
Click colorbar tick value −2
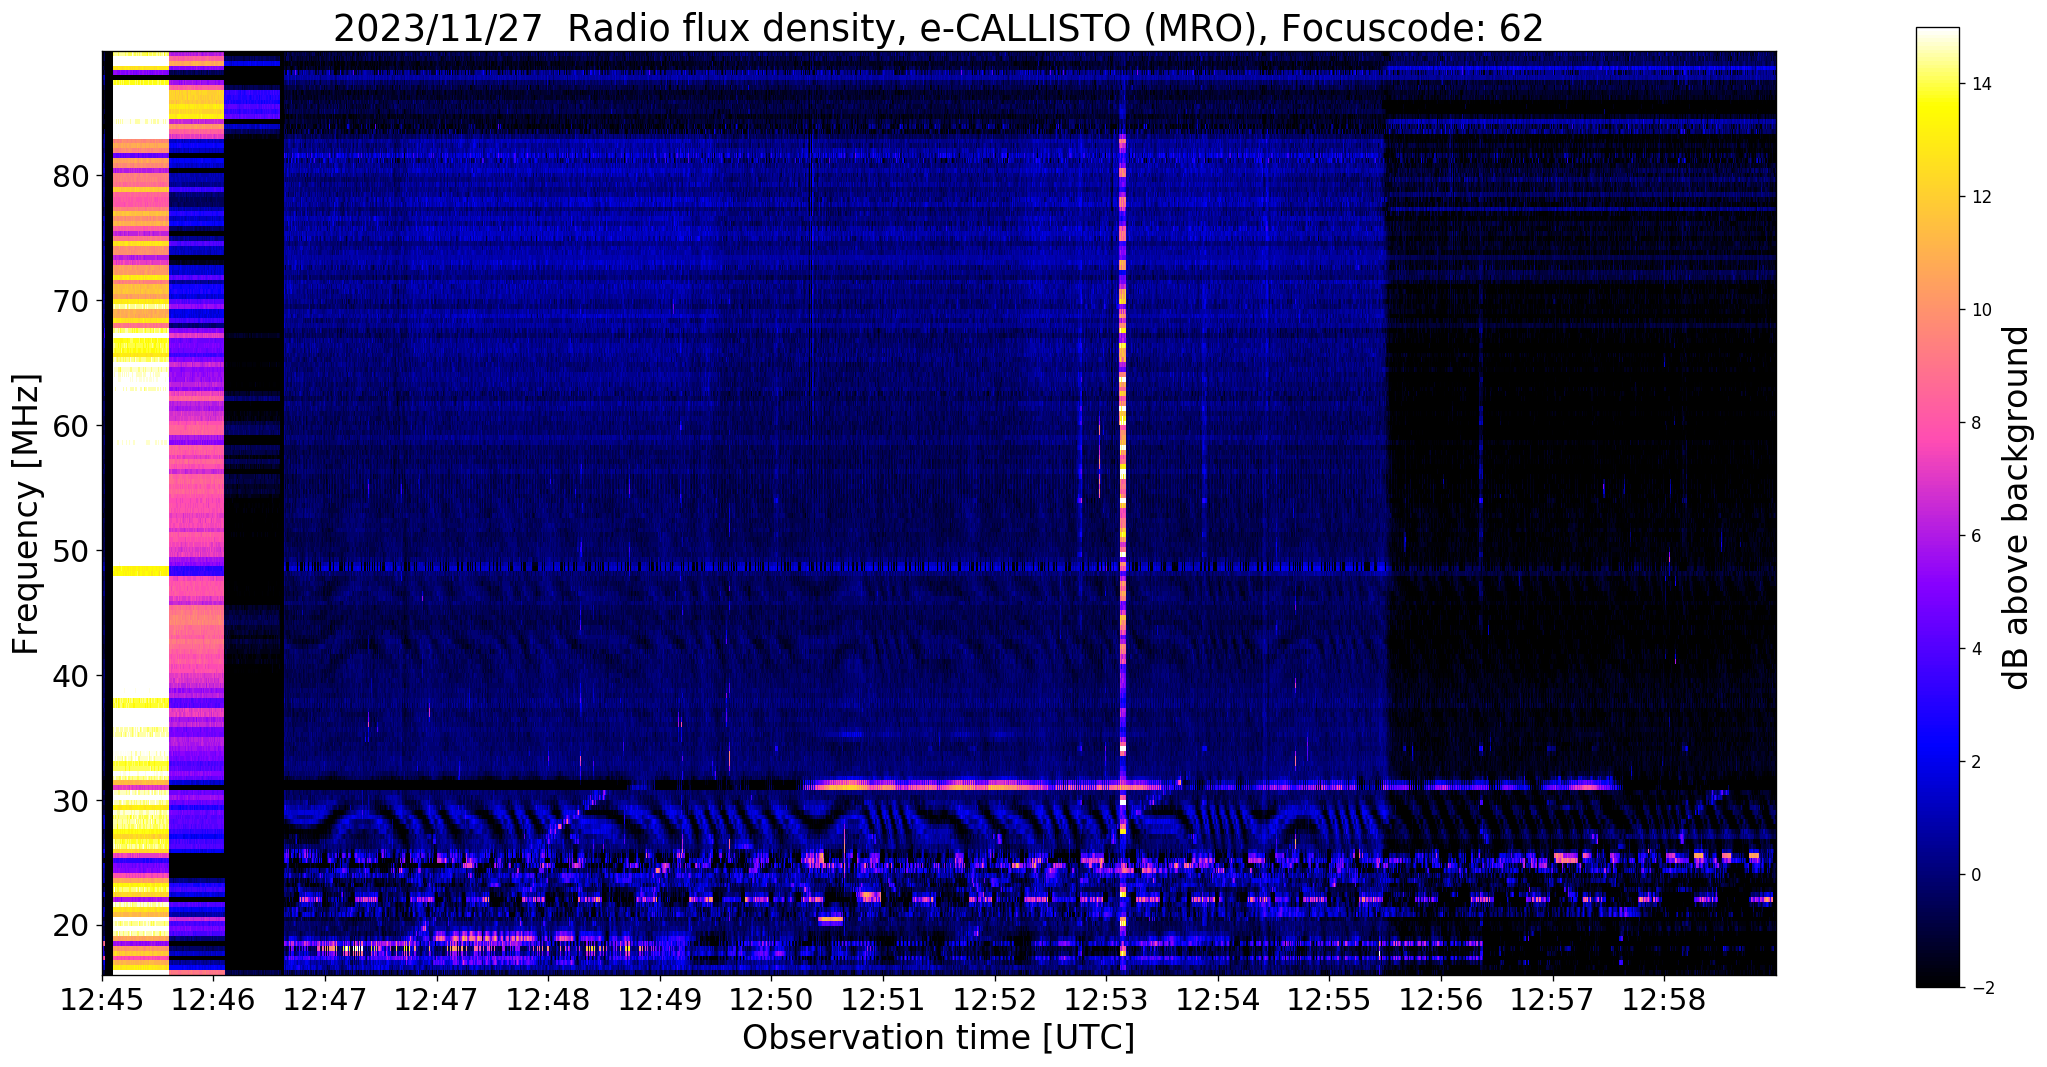1981,988
